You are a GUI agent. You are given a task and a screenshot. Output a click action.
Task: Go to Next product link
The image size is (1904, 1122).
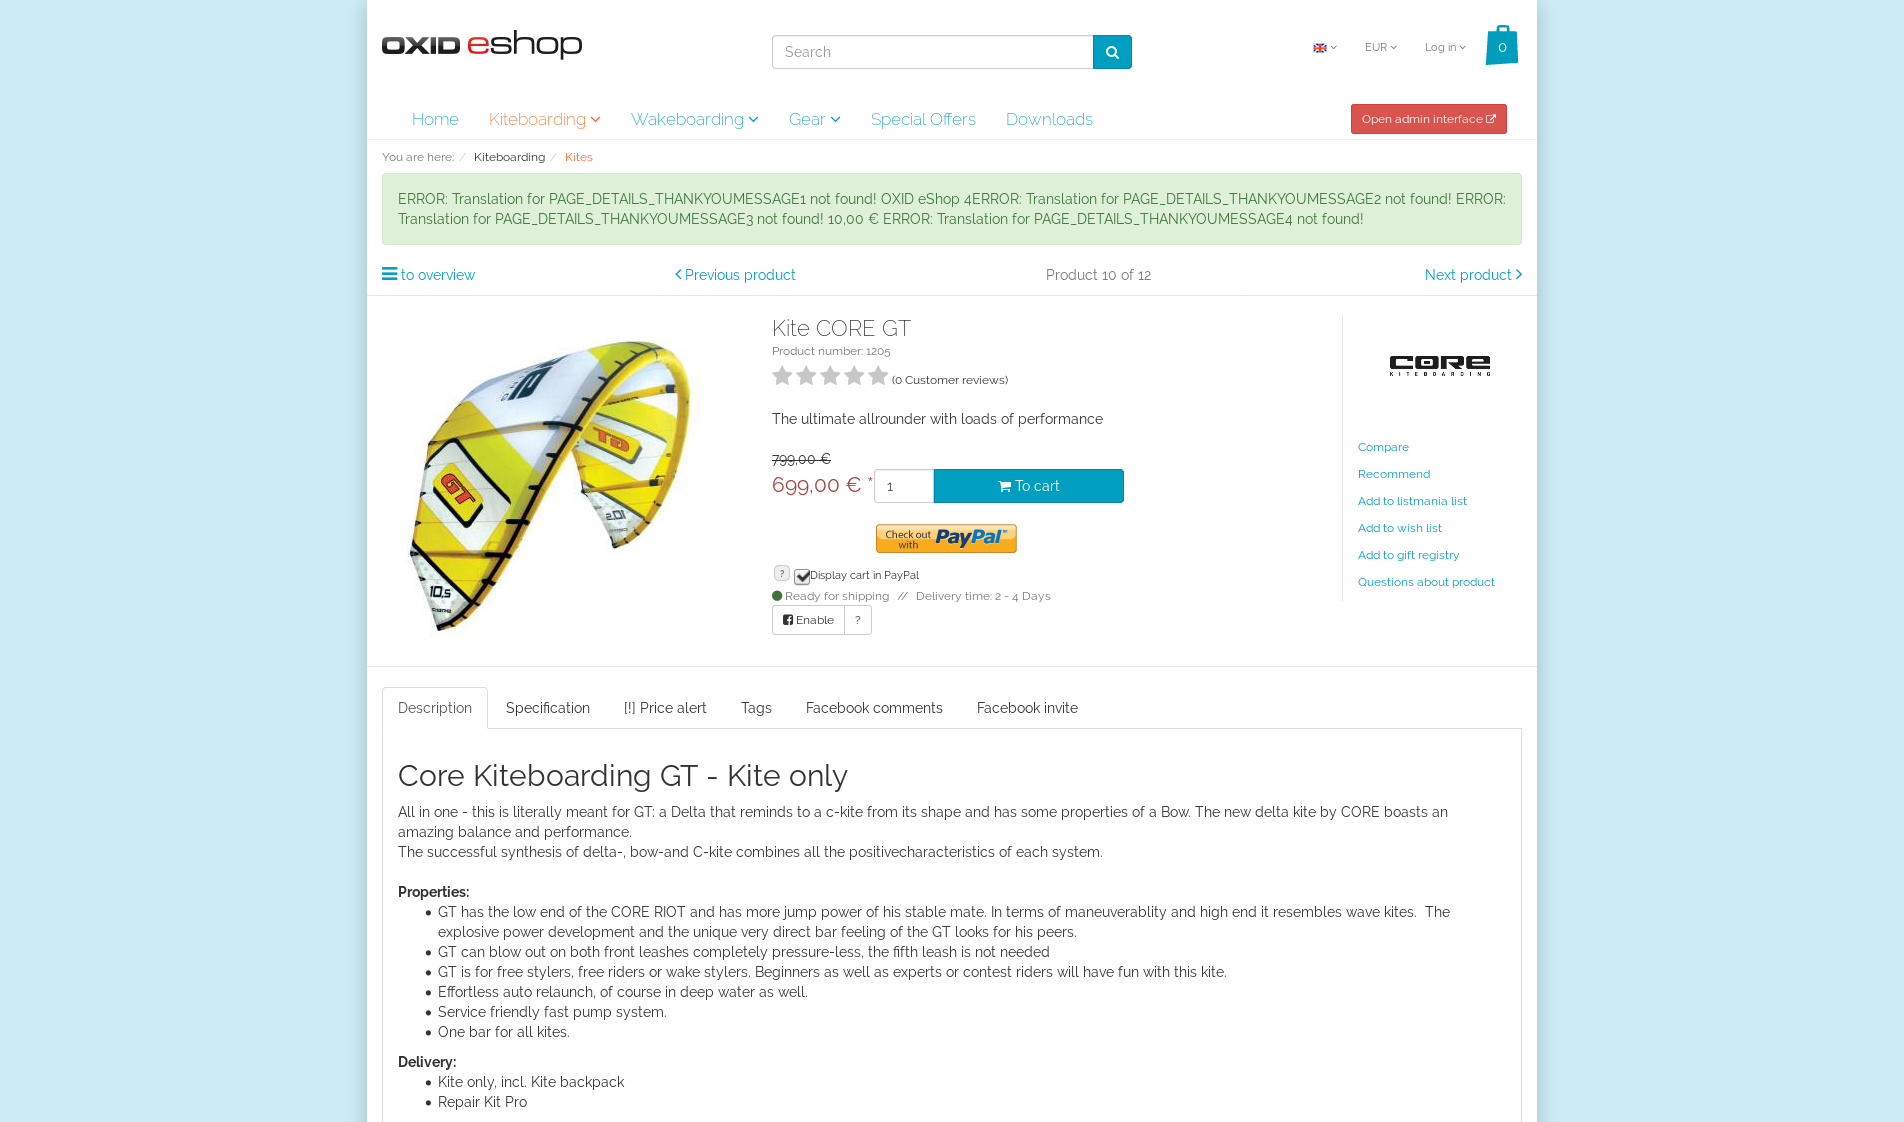pyautogui.click(x=1473, y=275)
